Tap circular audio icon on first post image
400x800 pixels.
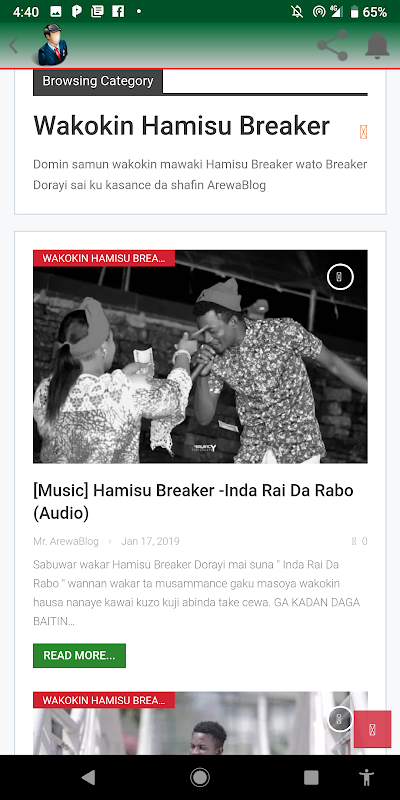340,277
